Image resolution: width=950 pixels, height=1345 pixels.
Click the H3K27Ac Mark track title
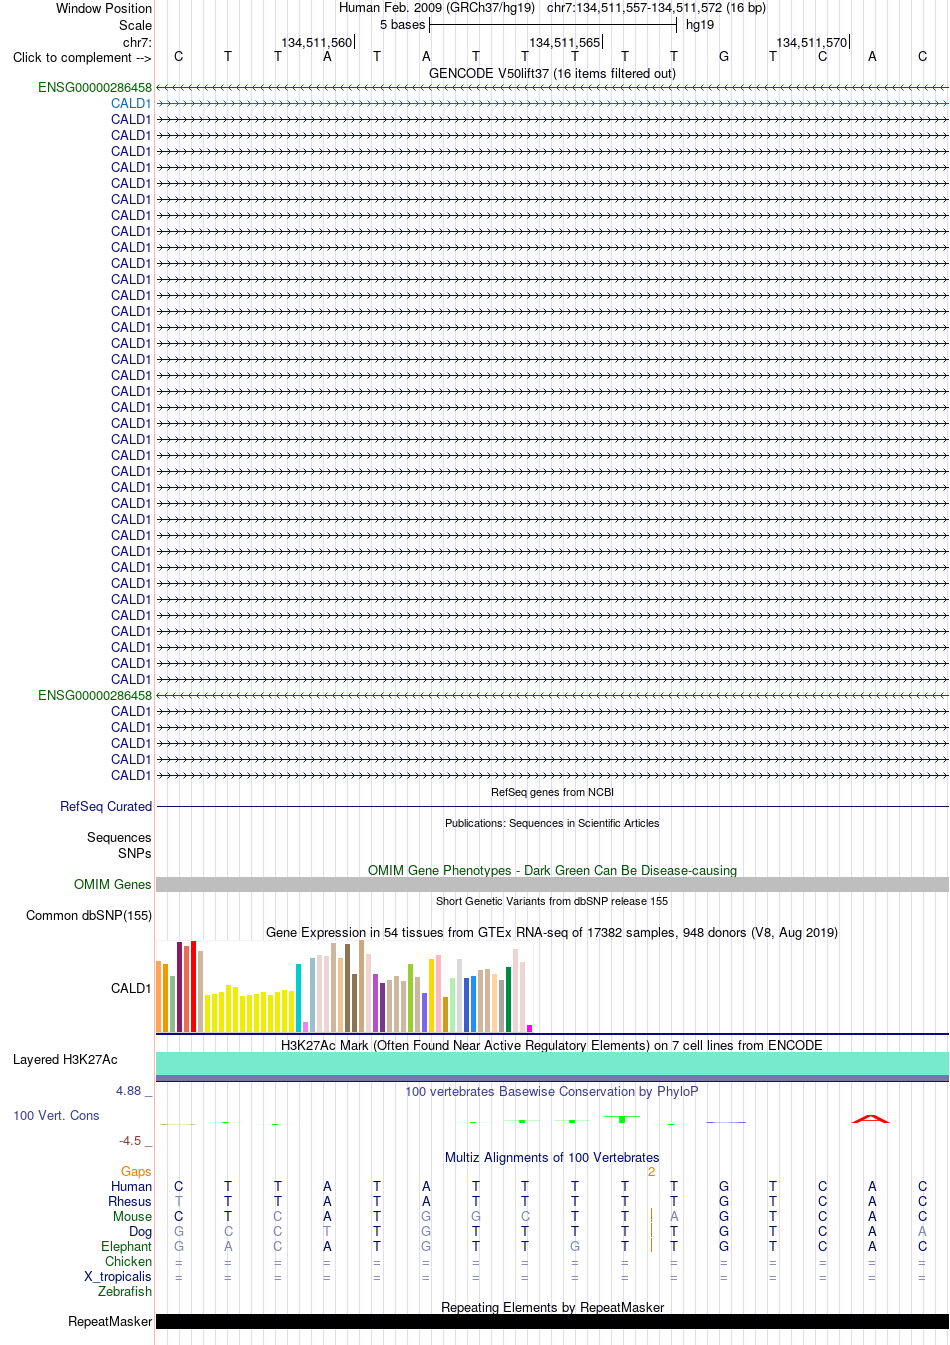pos(552,1045)
